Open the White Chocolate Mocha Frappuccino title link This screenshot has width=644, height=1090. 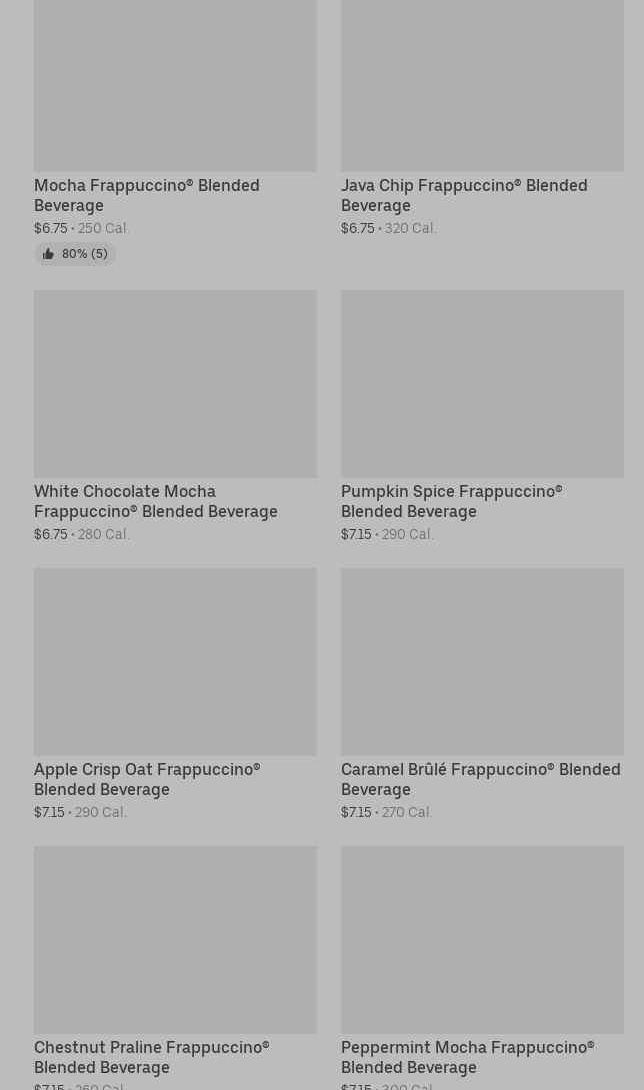pos(155,501)
